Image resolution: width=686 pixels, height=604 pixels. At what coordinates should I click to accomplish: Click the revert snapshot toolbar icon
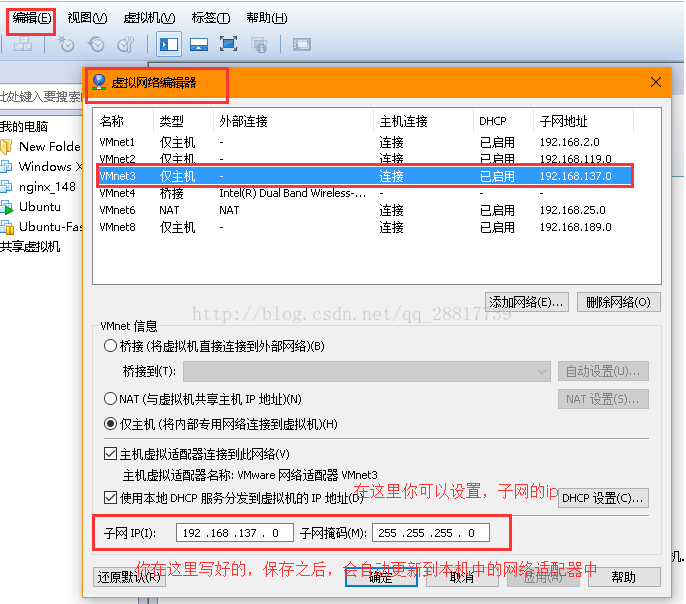[x=96, y=44]
